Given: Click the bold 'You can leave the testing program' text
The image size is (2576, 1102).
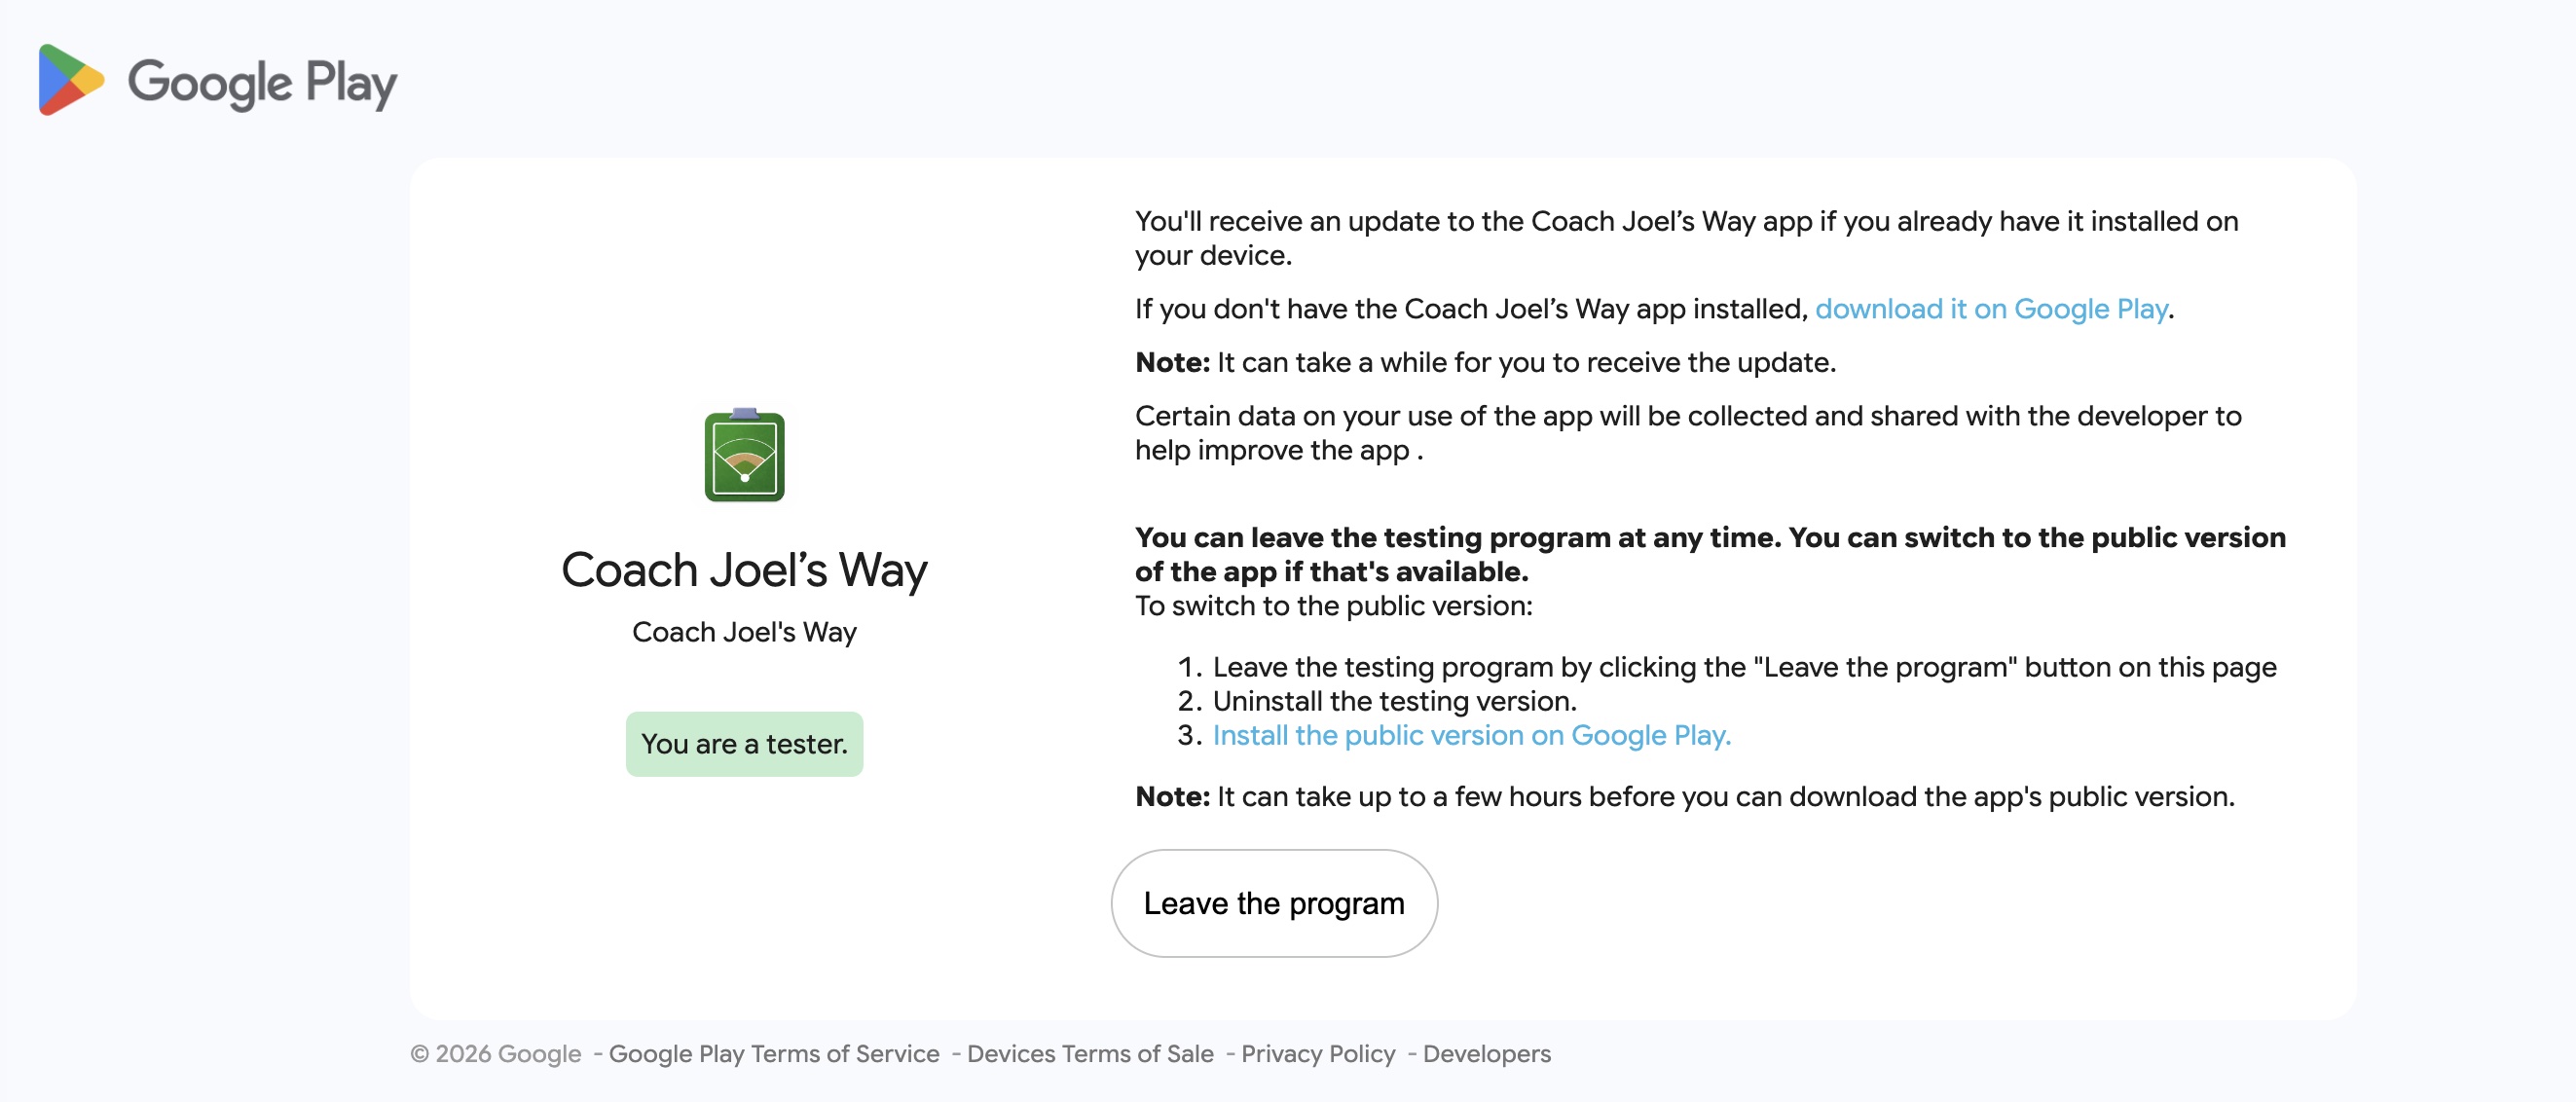Looking at the screenshot, I should (x=1710, y=554).
